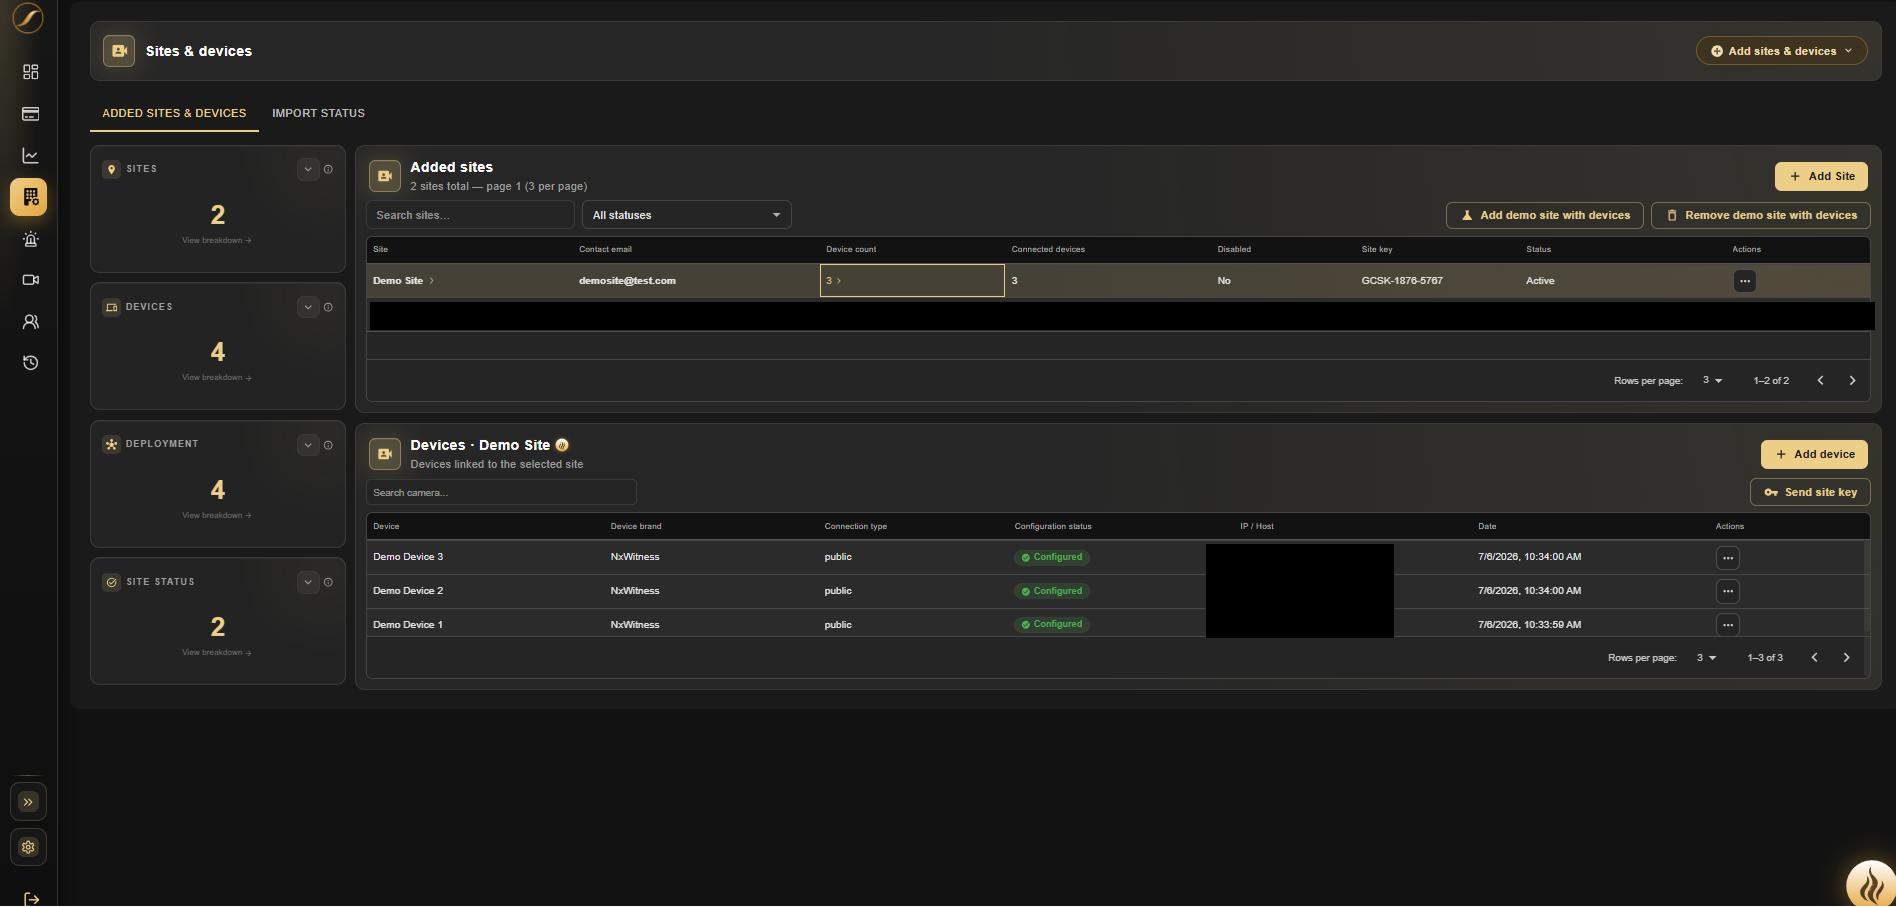This screenshot has width=1896, height=907.
Task: Change rows per page for sites table
Action: (x=1712, y=380)
